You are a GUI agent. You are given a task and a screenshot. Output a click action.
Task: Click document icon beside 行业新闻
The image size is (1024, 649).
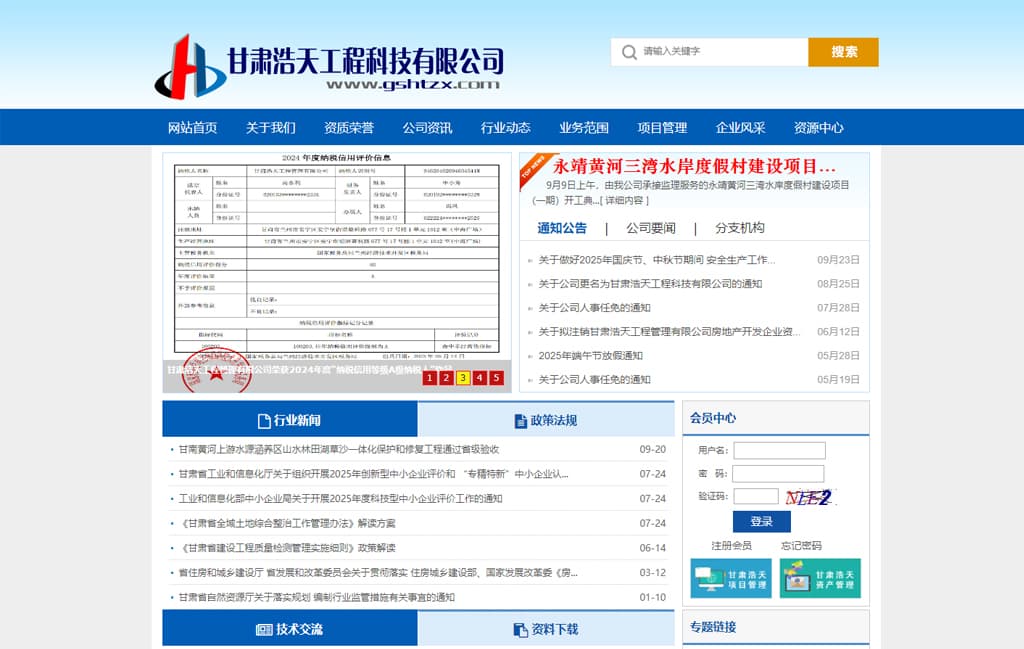[264, 421]
